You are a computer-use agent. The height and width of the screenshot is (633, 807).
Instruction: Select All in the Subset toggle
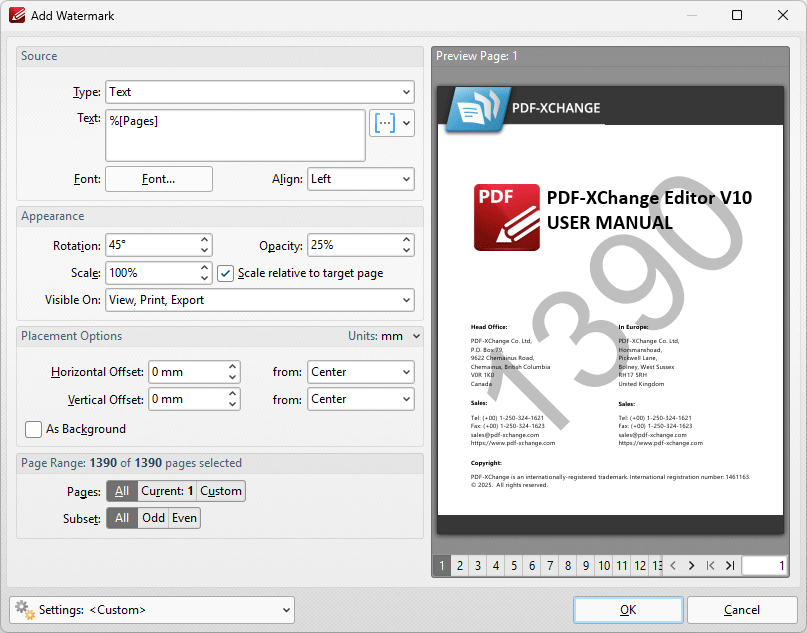click(x=122, y=518)
